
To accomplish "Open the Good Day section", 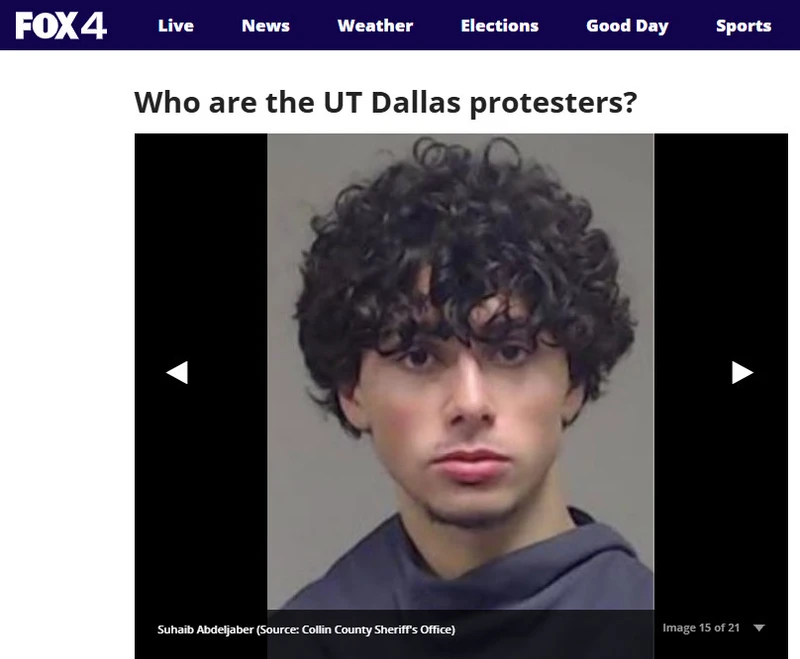I will click(x=627, y=26).
